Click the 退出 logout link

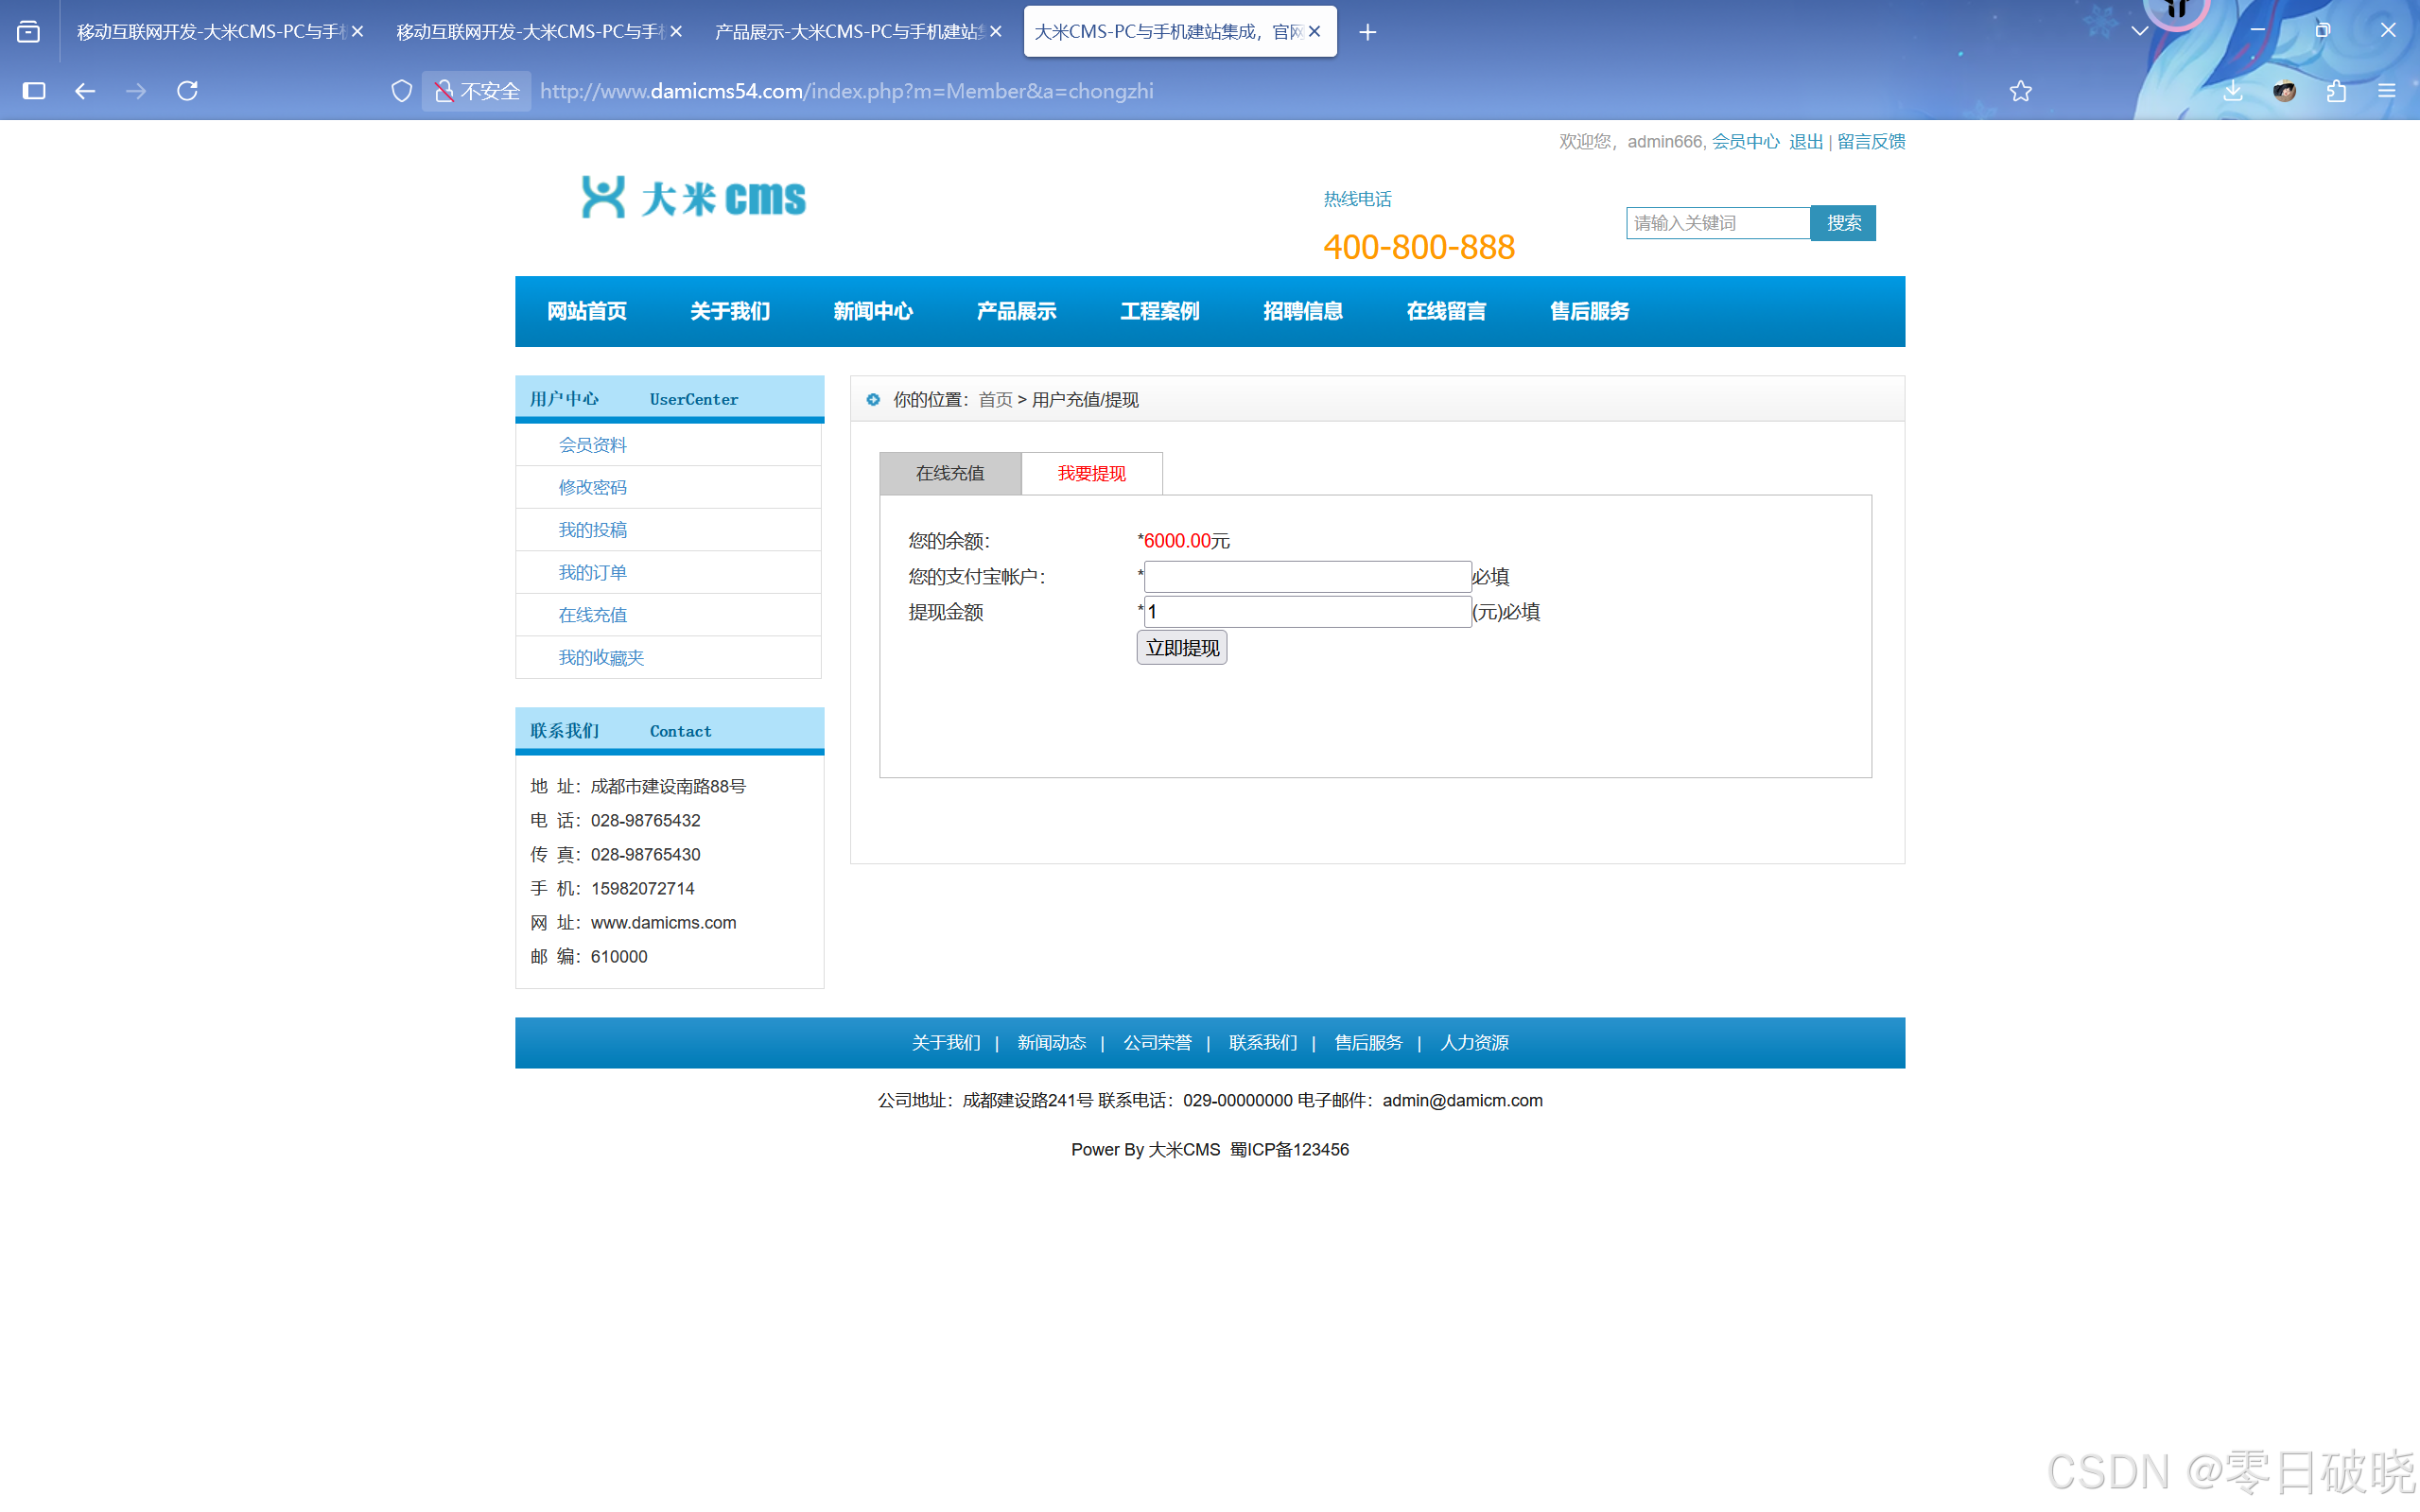[x=1804, y=141]
